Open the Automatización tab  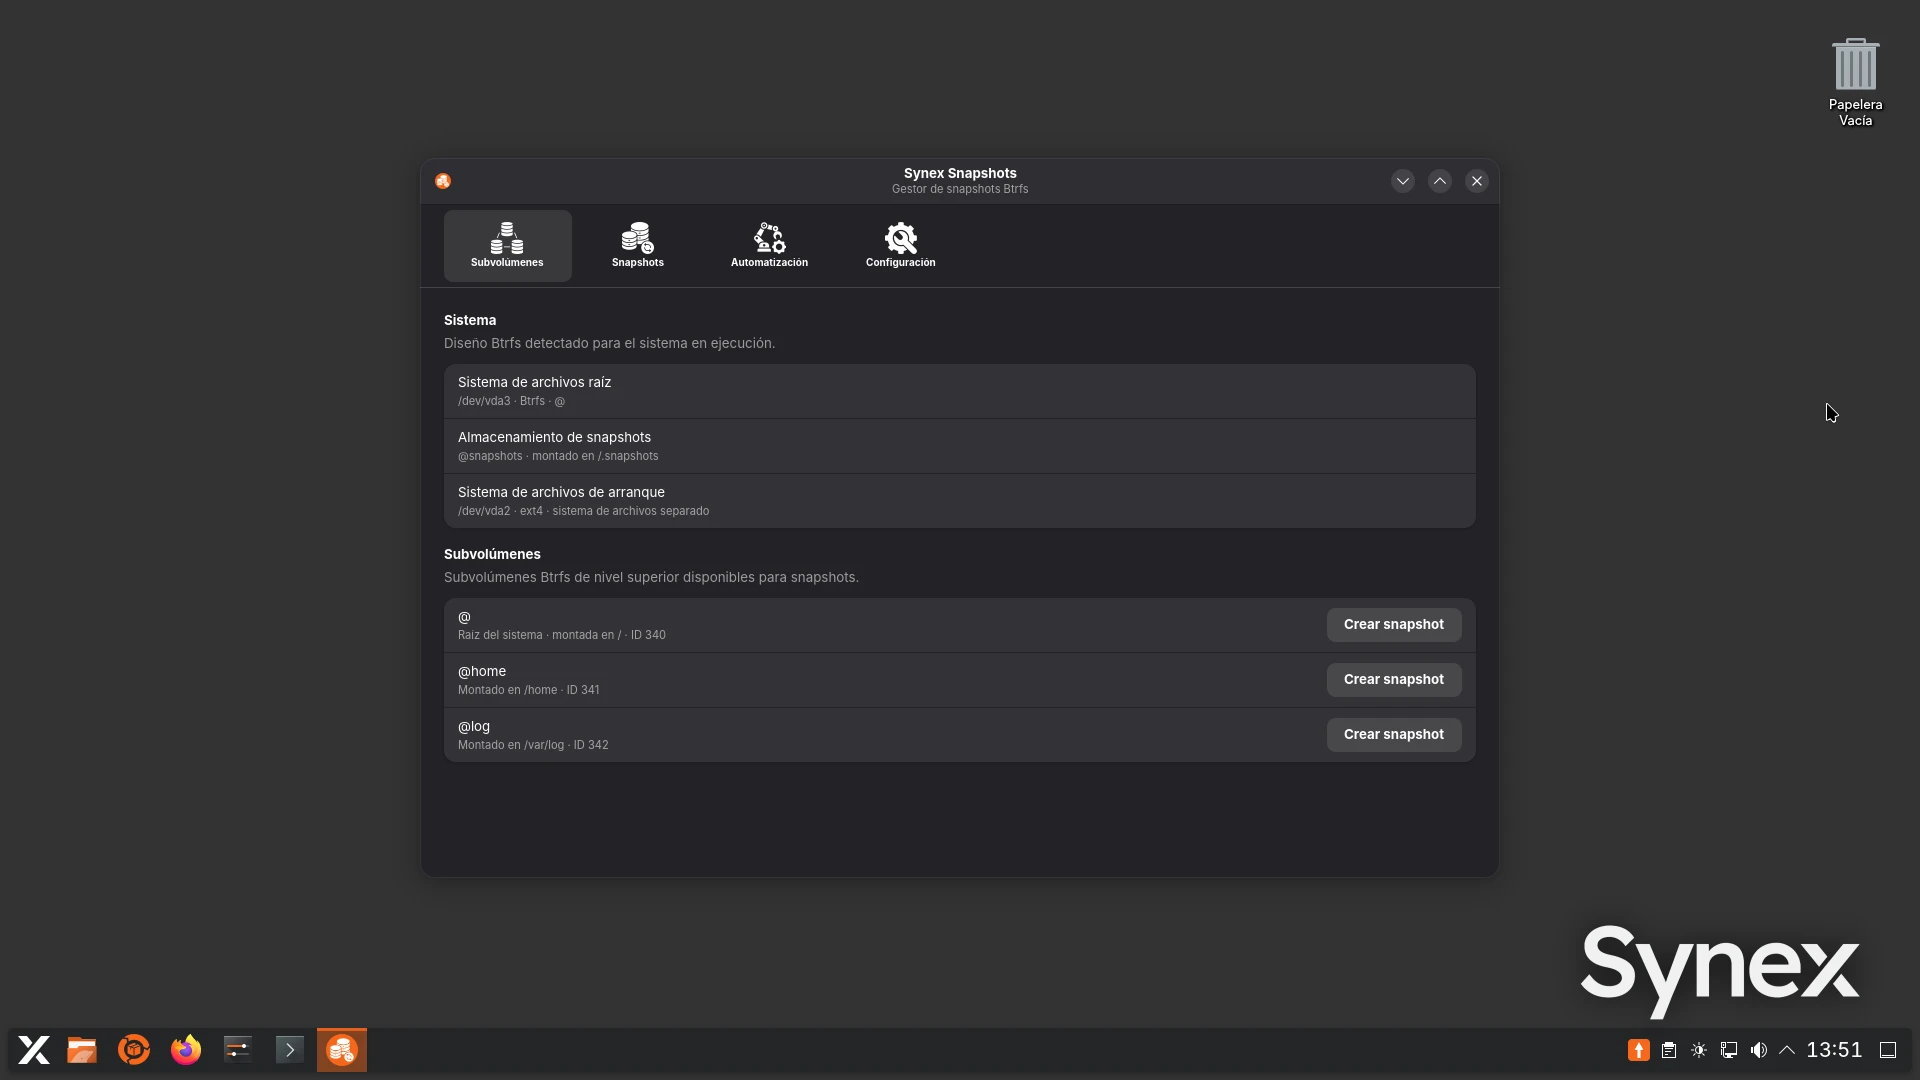[769, 246]
